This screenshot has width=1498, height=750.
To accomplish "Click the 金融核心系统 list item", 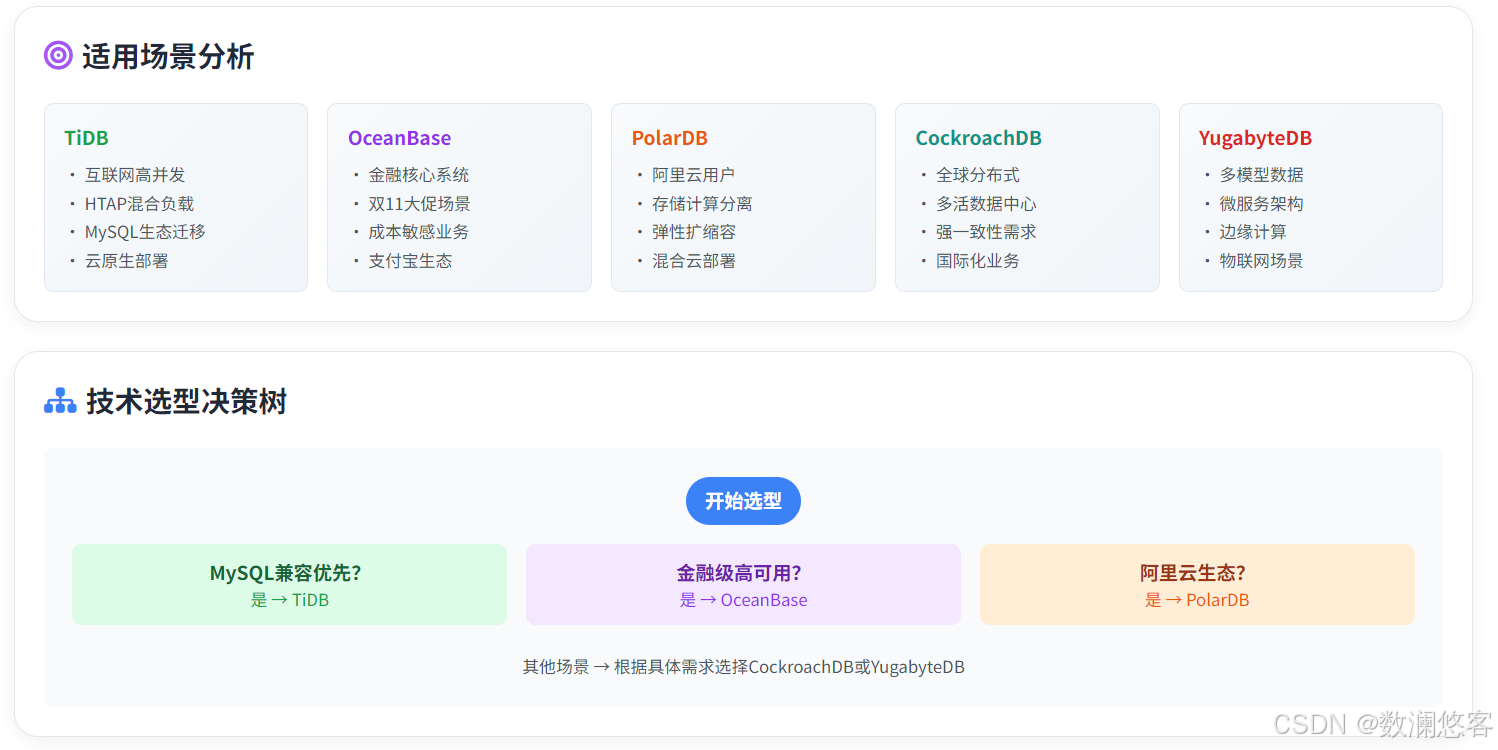I will (x=419, y=175).
